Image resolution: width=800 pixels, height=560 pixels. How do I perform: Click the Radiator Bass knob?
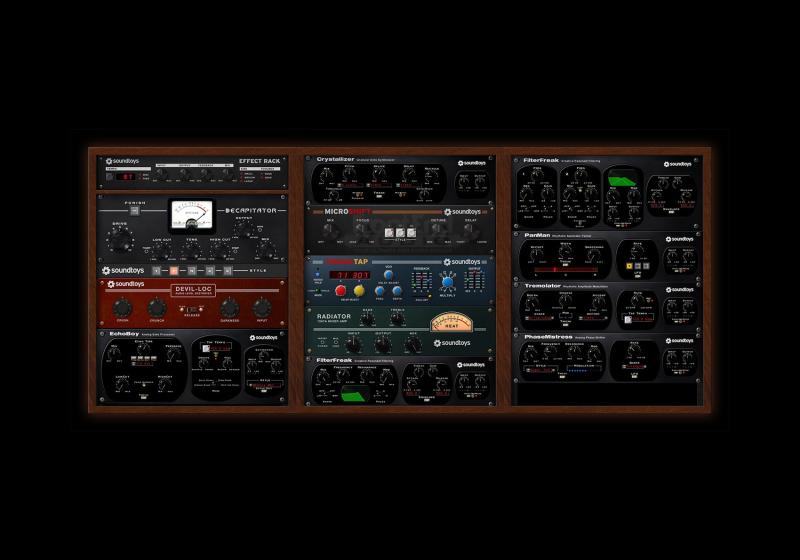[x=367, y=320]
